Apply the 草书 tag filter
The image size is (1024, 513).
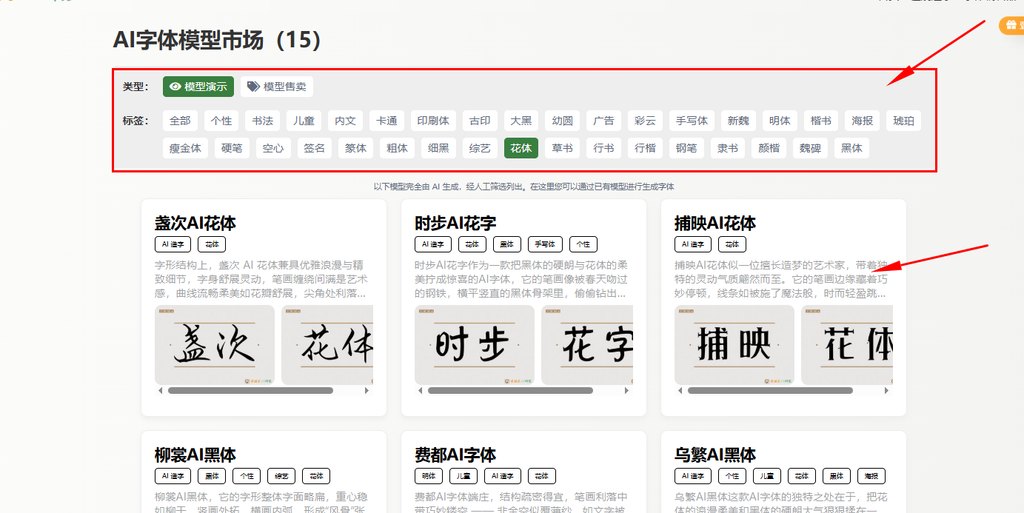(562, 148)
